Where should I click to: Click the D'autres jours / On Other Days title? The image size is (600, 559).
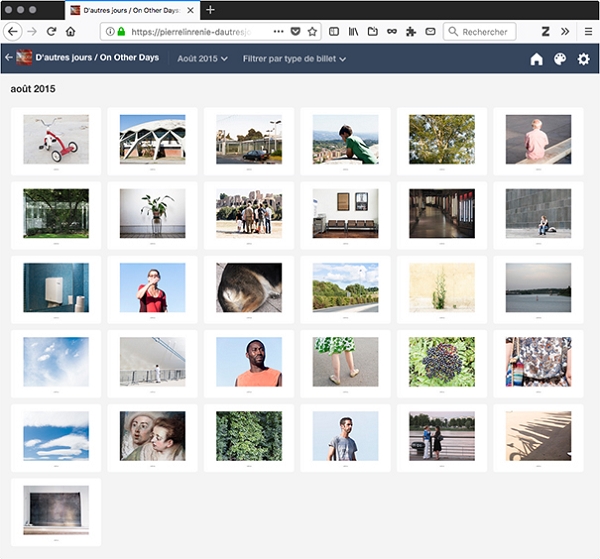click(96, 59)
